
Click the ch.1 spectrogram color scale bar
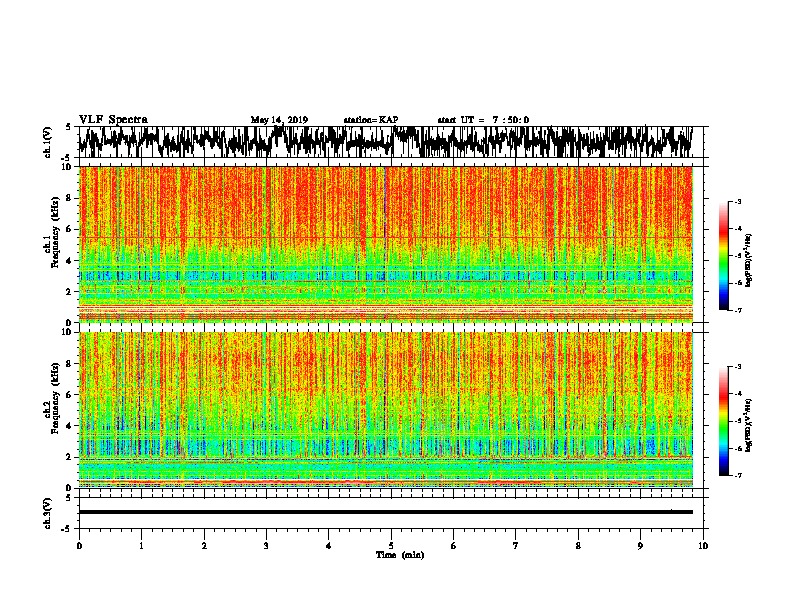(x=723, y=256)
